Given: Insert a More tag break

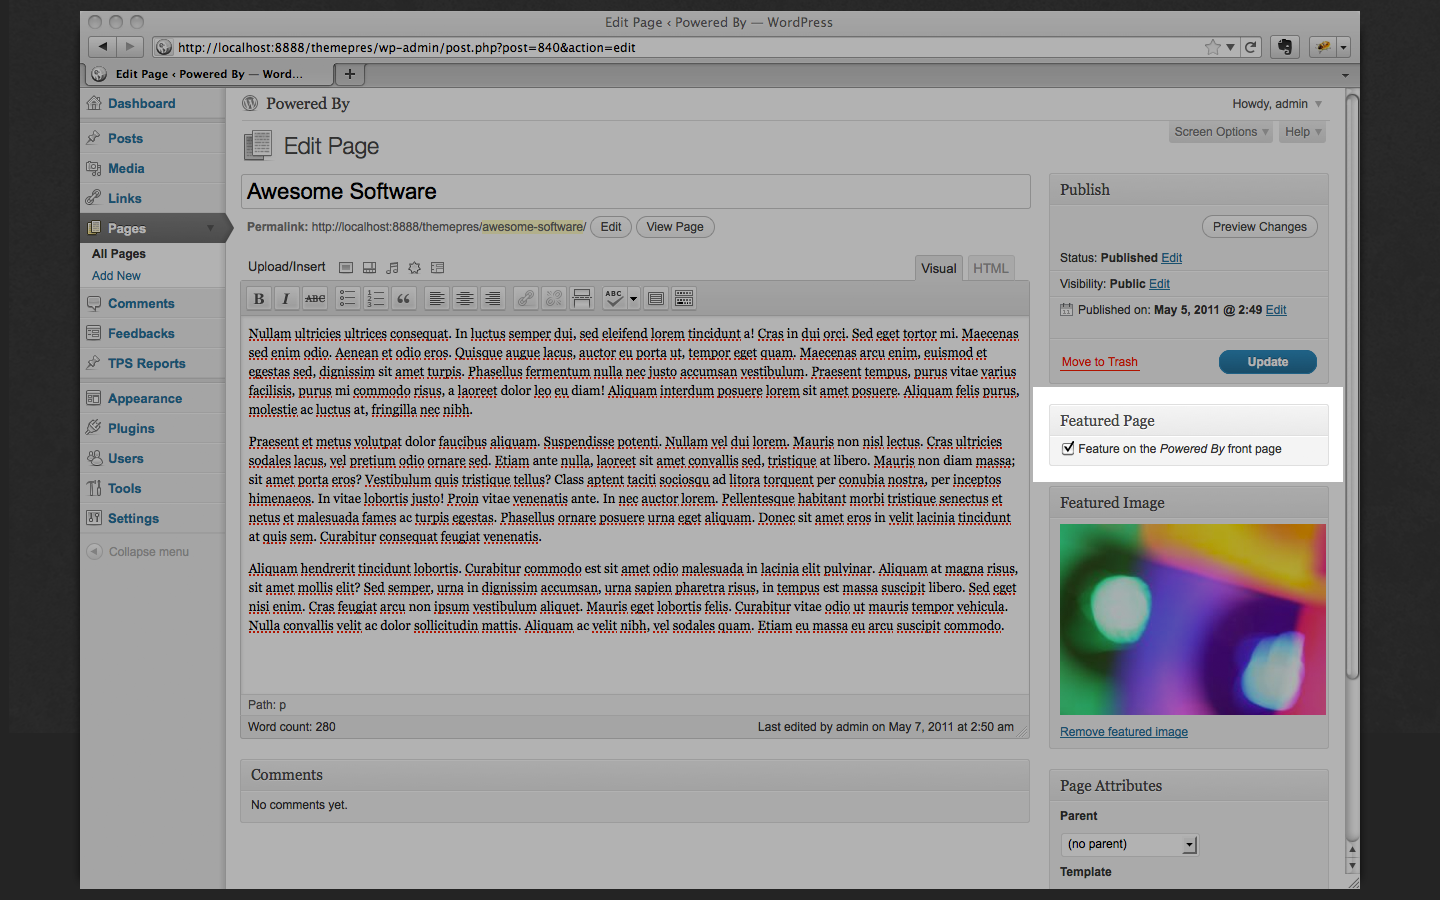Looking at the screenshot, I should 582,298.
